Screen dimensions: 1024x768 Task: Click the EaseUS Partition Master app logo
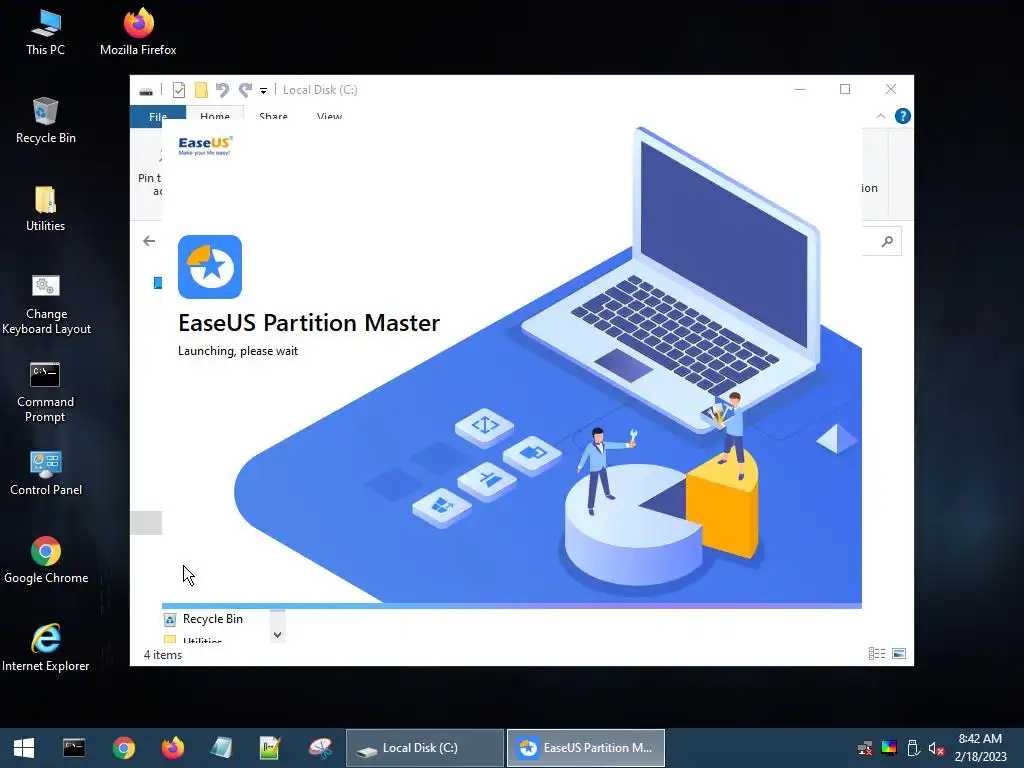point(210,267)
